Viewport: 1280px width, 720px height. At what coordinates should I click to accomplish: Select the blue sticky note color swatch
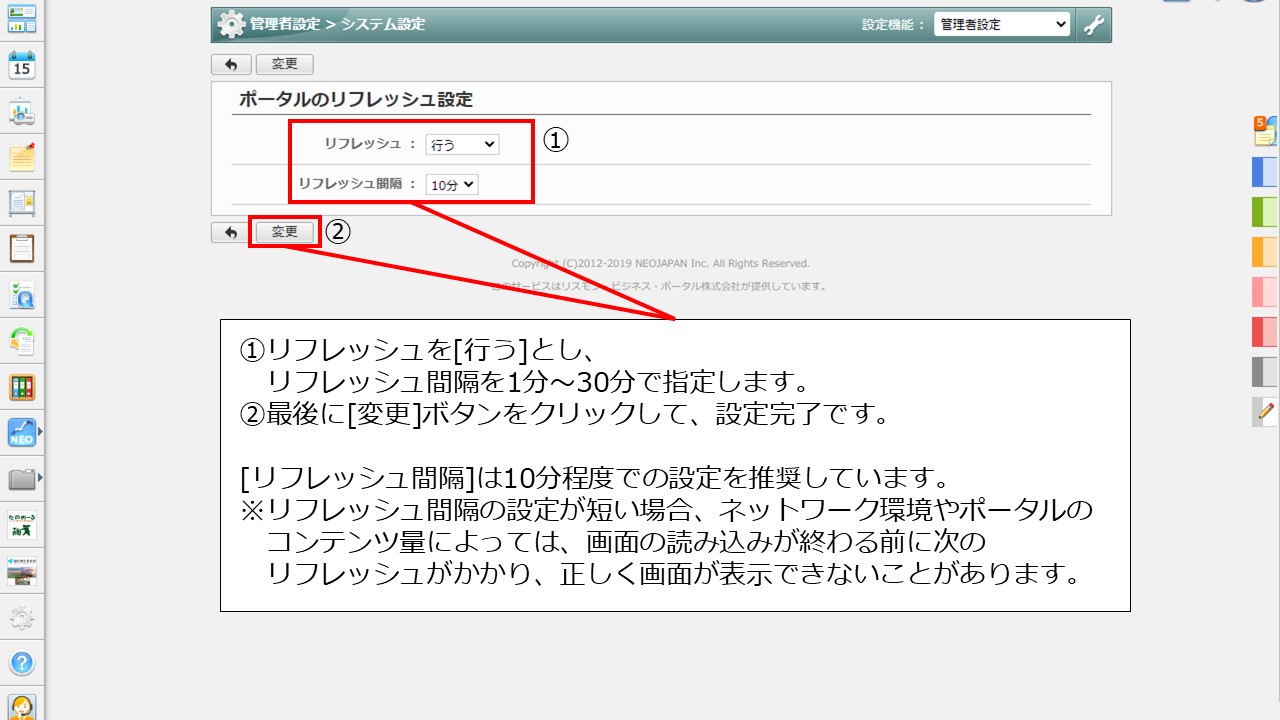(x=1263, y=172)
